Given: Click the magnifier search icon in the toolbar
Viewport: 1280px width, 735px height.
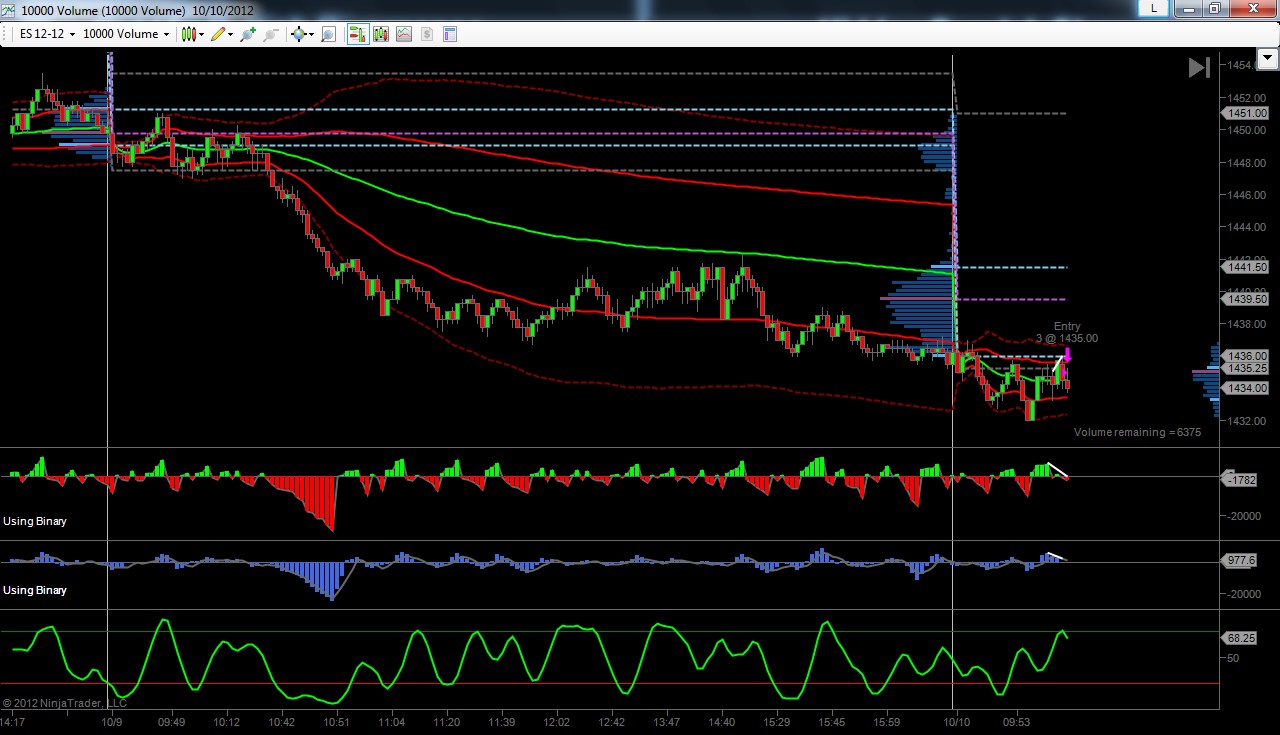Looking at the screenshot, I should tap(328, 34).
